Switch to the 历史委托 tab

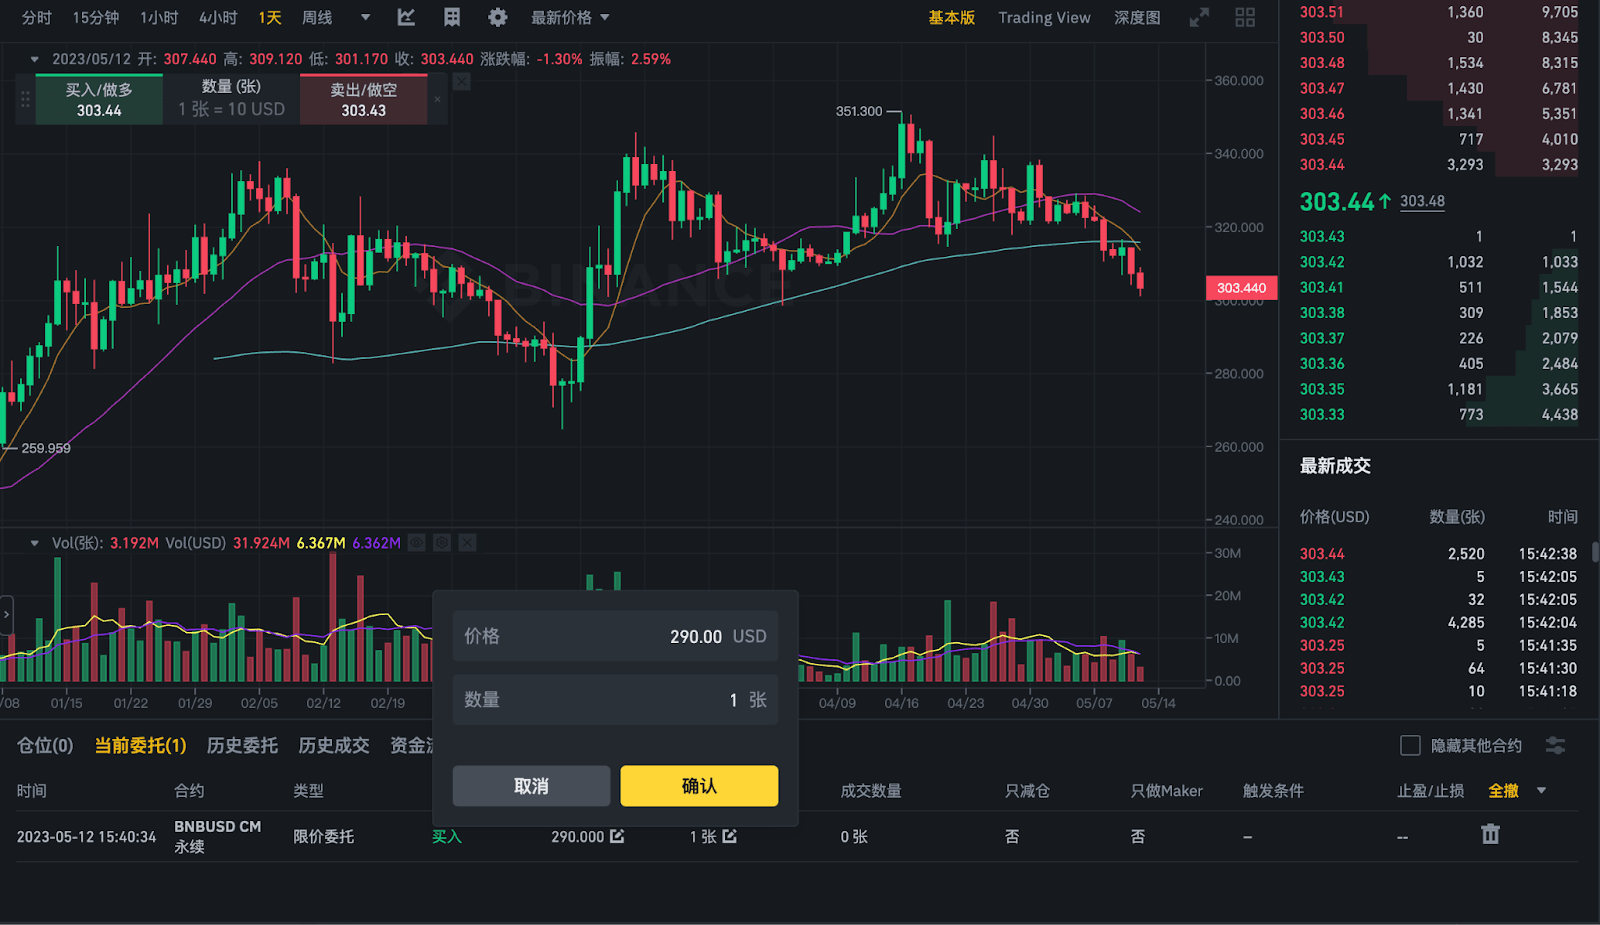pos(242,746)
